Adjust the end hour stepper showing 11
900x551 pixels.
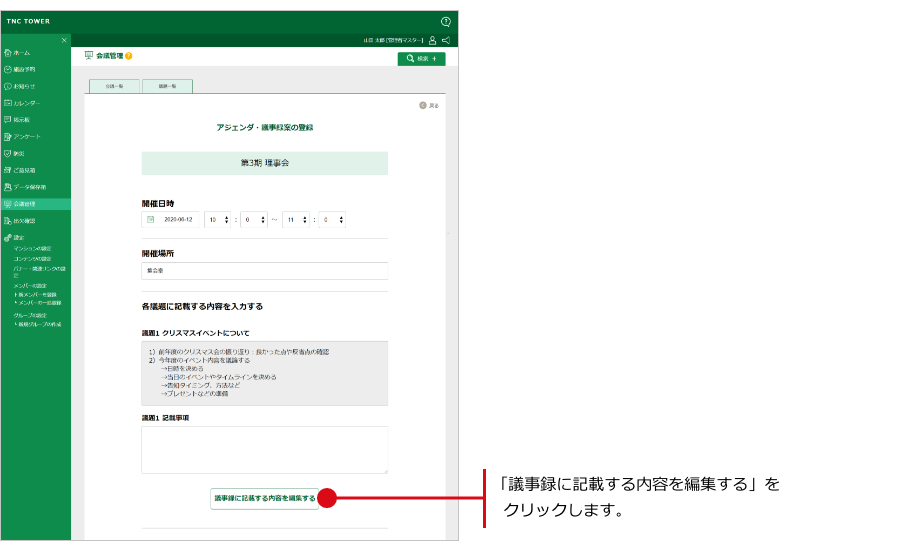coord(296,220)
